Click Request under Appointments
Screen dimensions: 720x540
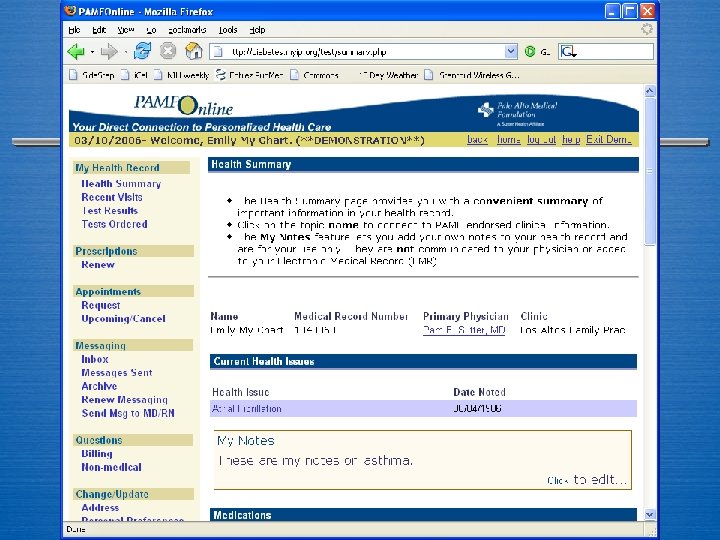101,305
